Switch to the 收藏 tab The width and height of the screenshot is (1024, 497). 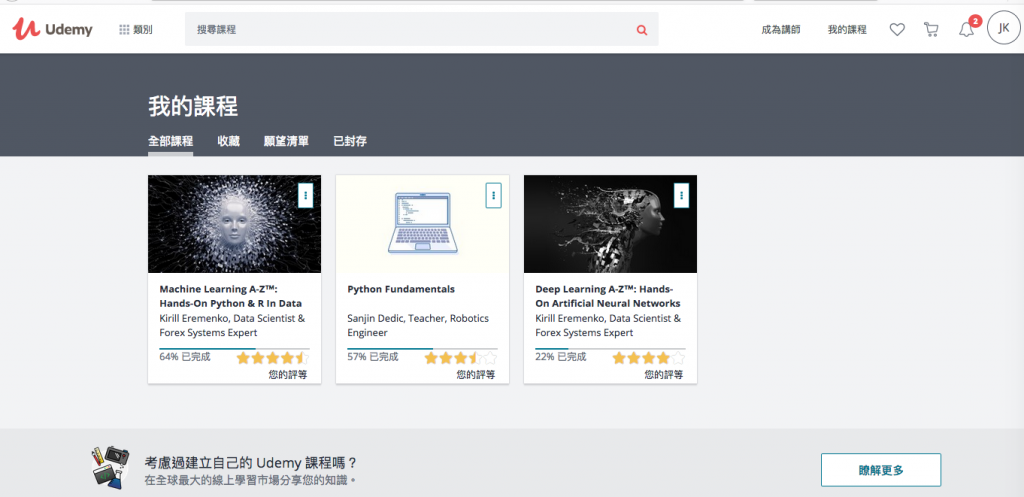pos(229,141)
